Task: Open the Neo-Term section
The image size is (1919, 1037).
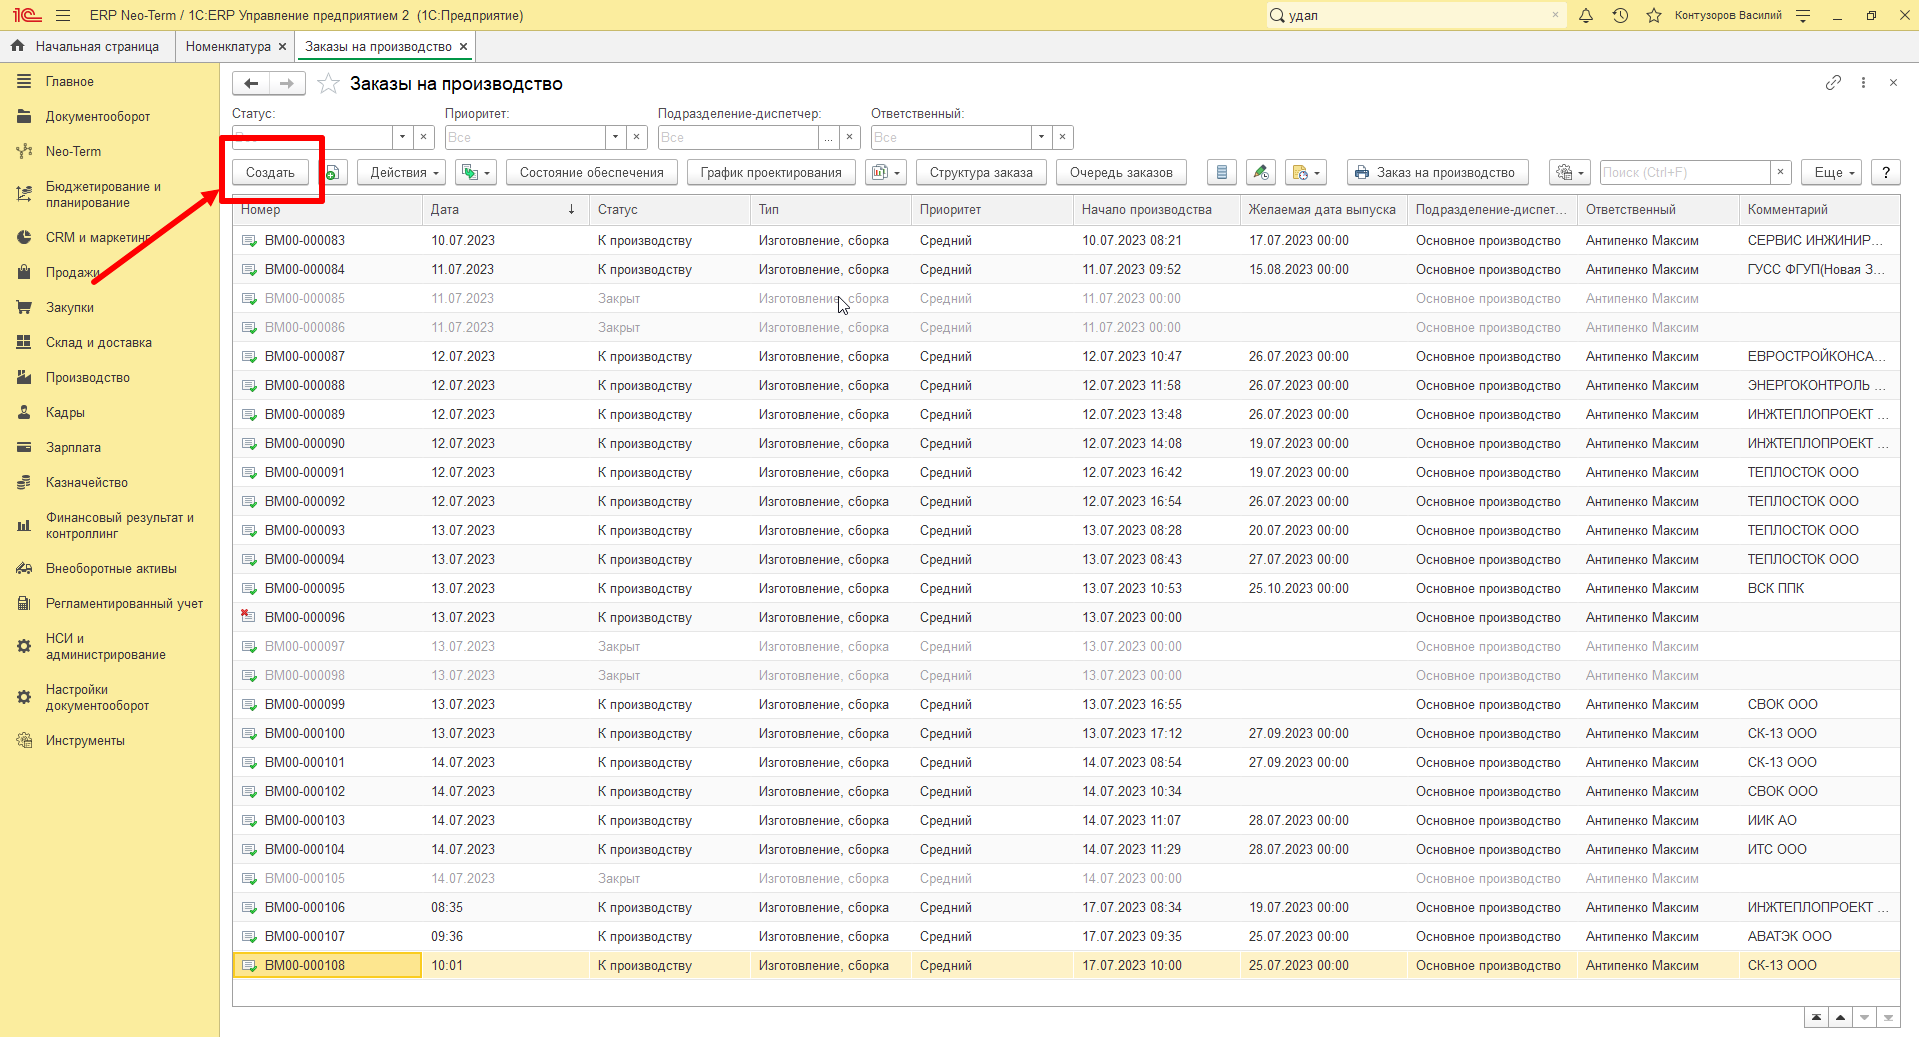Action: point(73,151)
